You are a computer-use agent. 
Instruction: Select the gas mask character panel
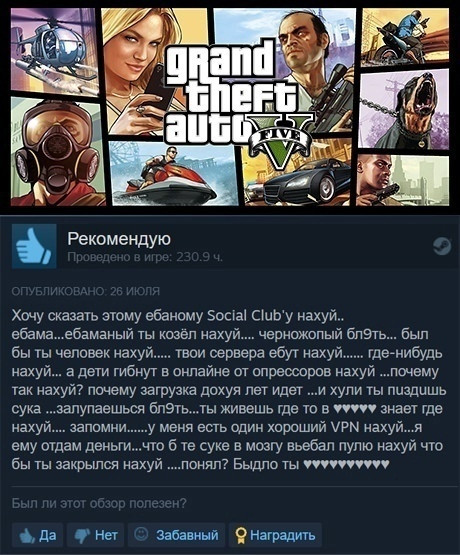[x=57, y=152]
